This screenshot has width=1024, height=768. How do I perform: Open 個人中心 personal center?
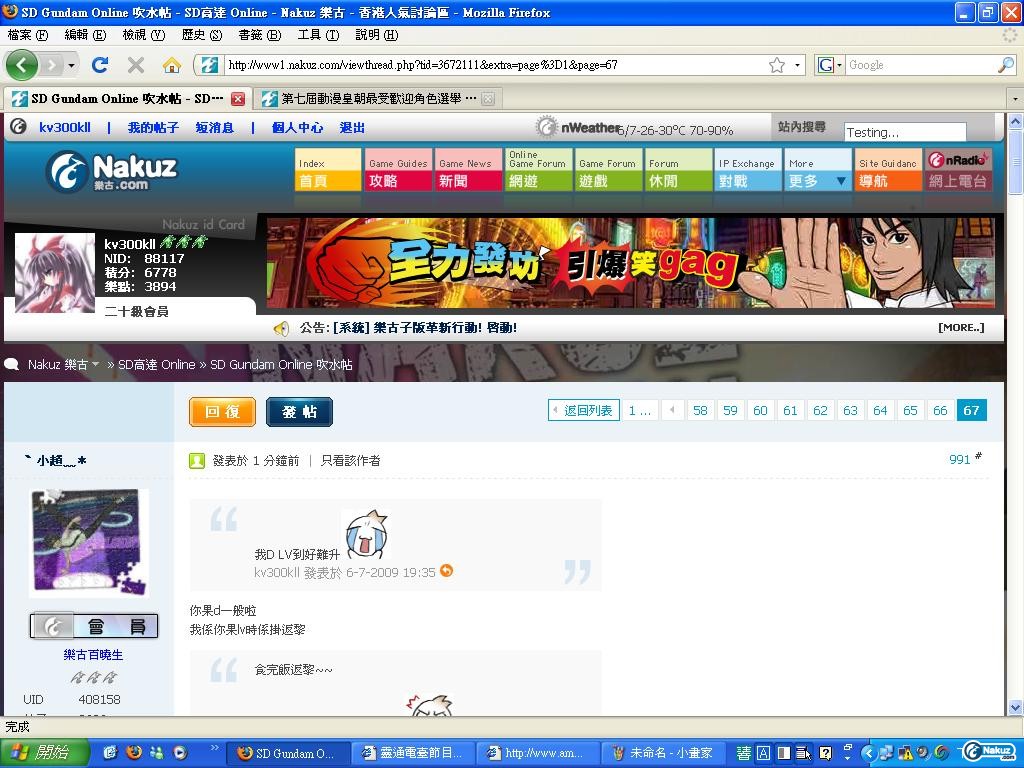(x=297, y=127)
